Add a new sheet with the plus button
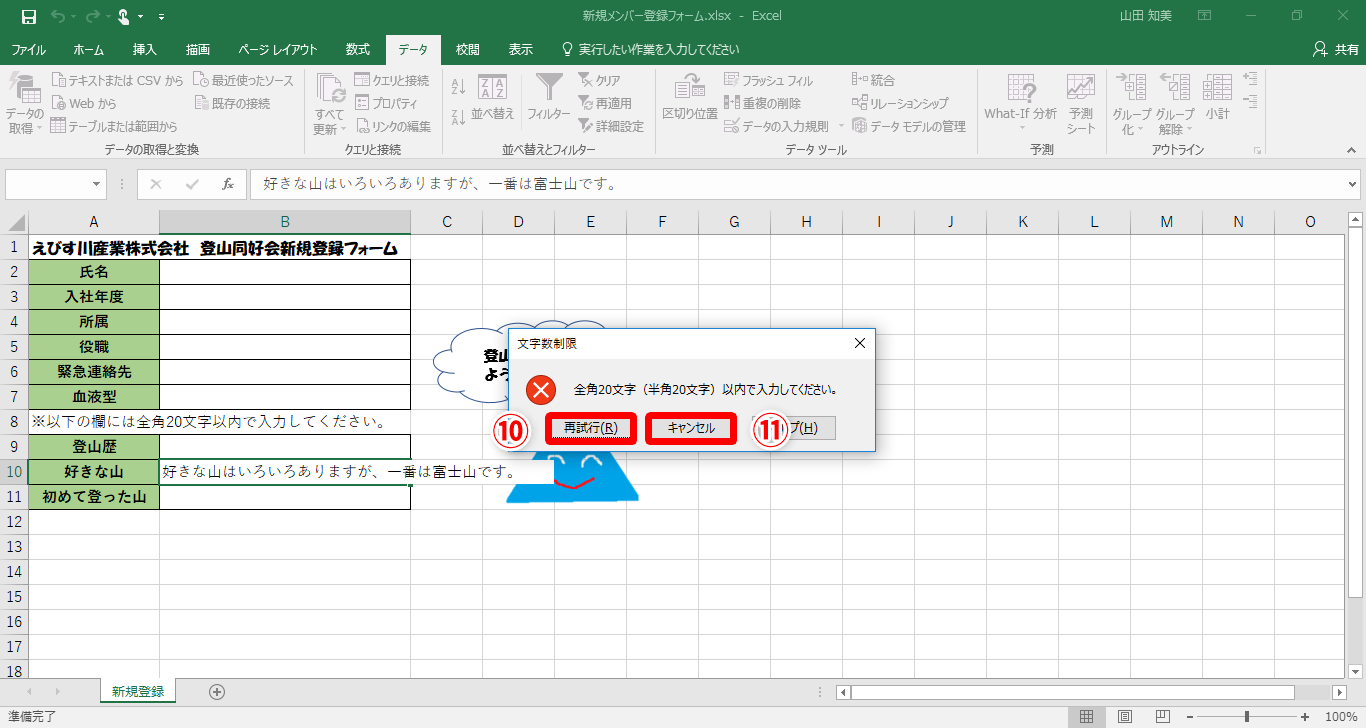 pyautogui.click(x=217, y=691)
